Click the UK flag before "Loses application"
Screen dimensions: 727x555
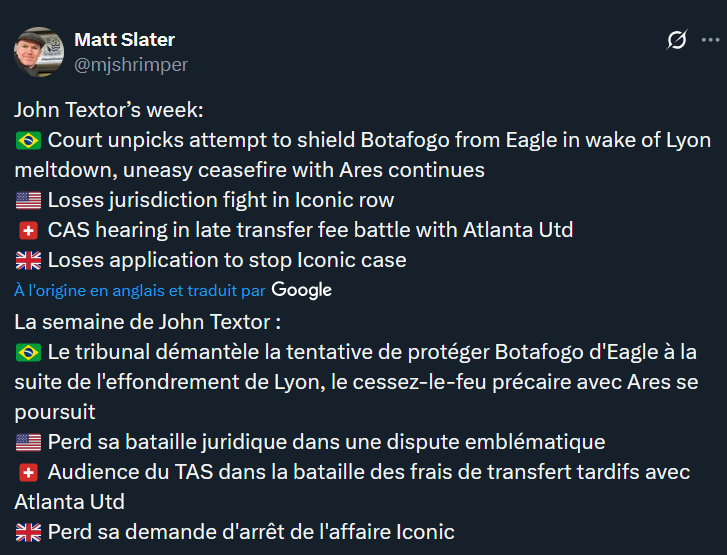tap(28, 261)
